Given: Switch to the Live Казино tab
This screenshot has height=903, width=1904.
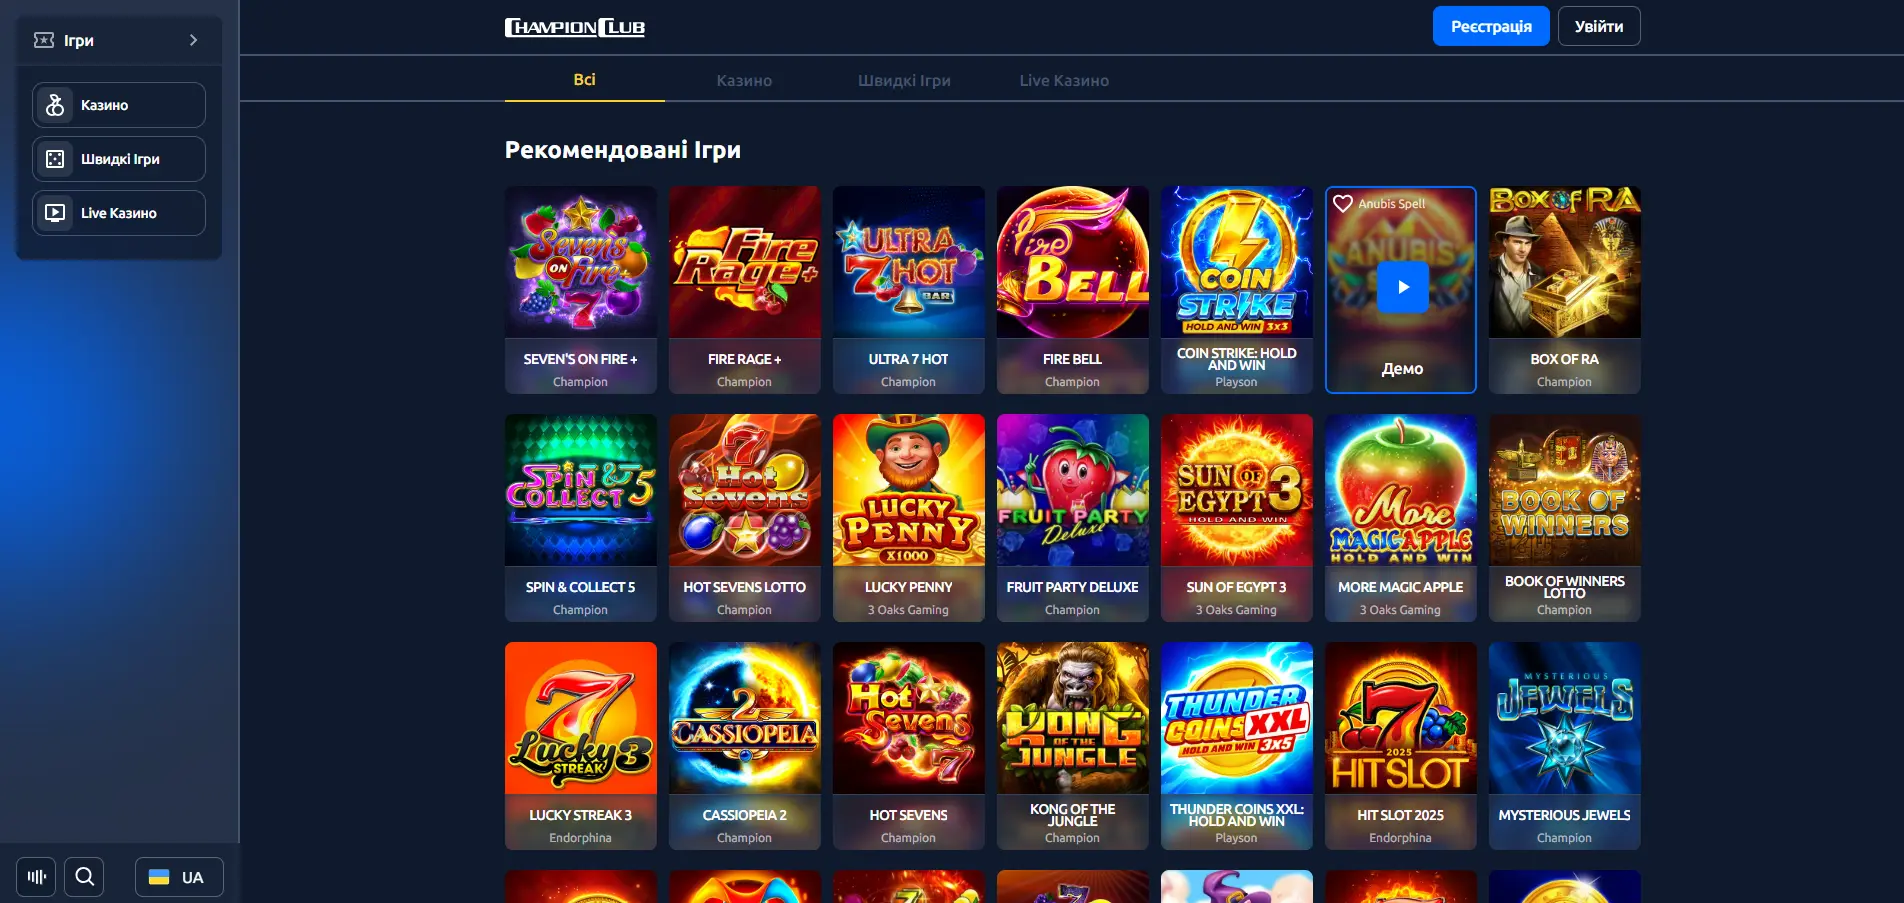Looking at the screenshot, I should click(x=1064, y=80).
